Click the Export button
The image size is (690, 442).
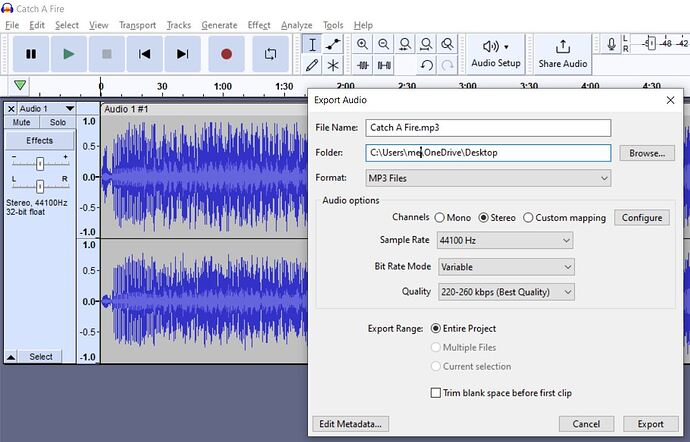click(x=650, y=424)
